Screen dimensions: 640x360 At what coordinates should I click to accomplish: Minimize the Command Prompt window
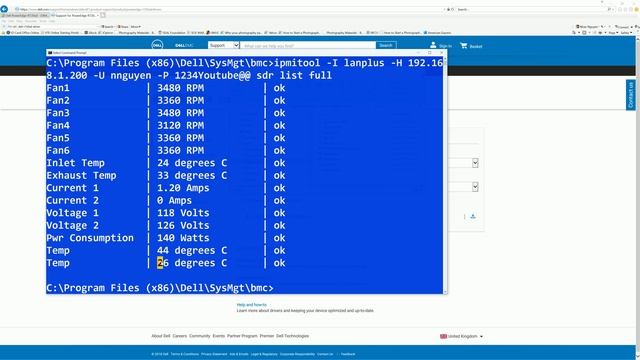tap(418, 53)
